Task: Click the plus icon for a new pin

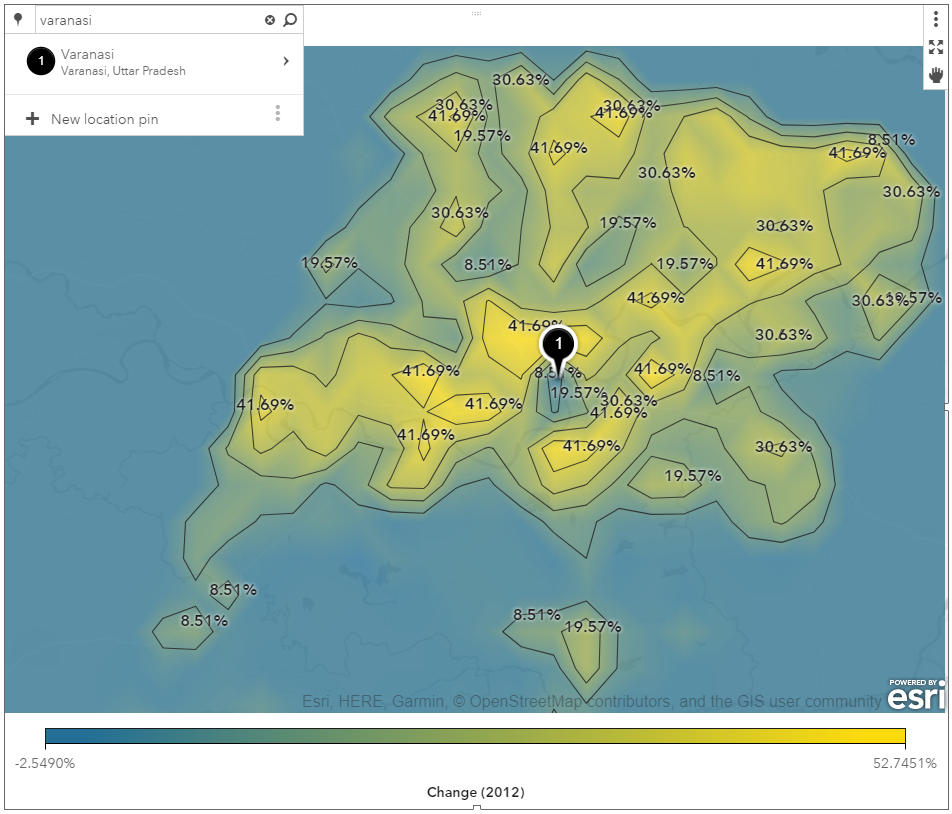Action: [32, 119]
